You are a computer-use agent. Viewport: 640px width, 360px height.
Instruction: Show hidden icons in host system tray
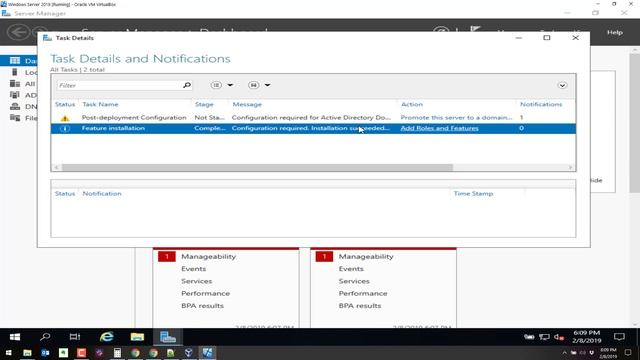point(564,353)
